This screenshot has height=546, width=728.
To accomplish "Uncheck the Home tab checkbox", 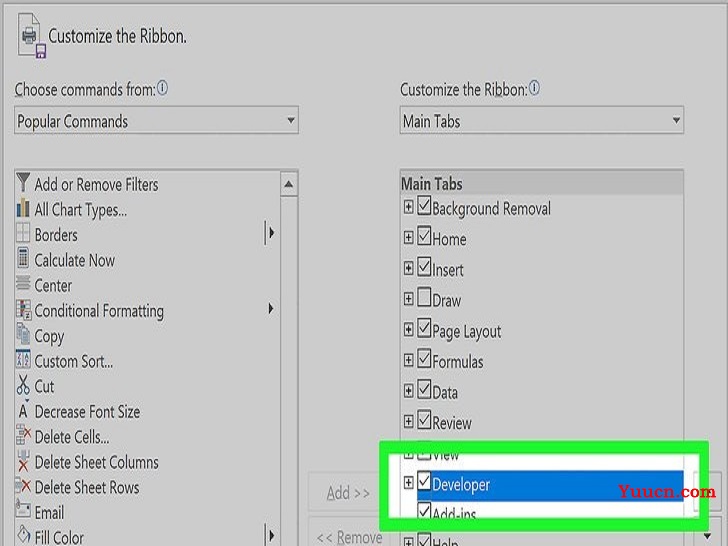I will click(424, 236).
